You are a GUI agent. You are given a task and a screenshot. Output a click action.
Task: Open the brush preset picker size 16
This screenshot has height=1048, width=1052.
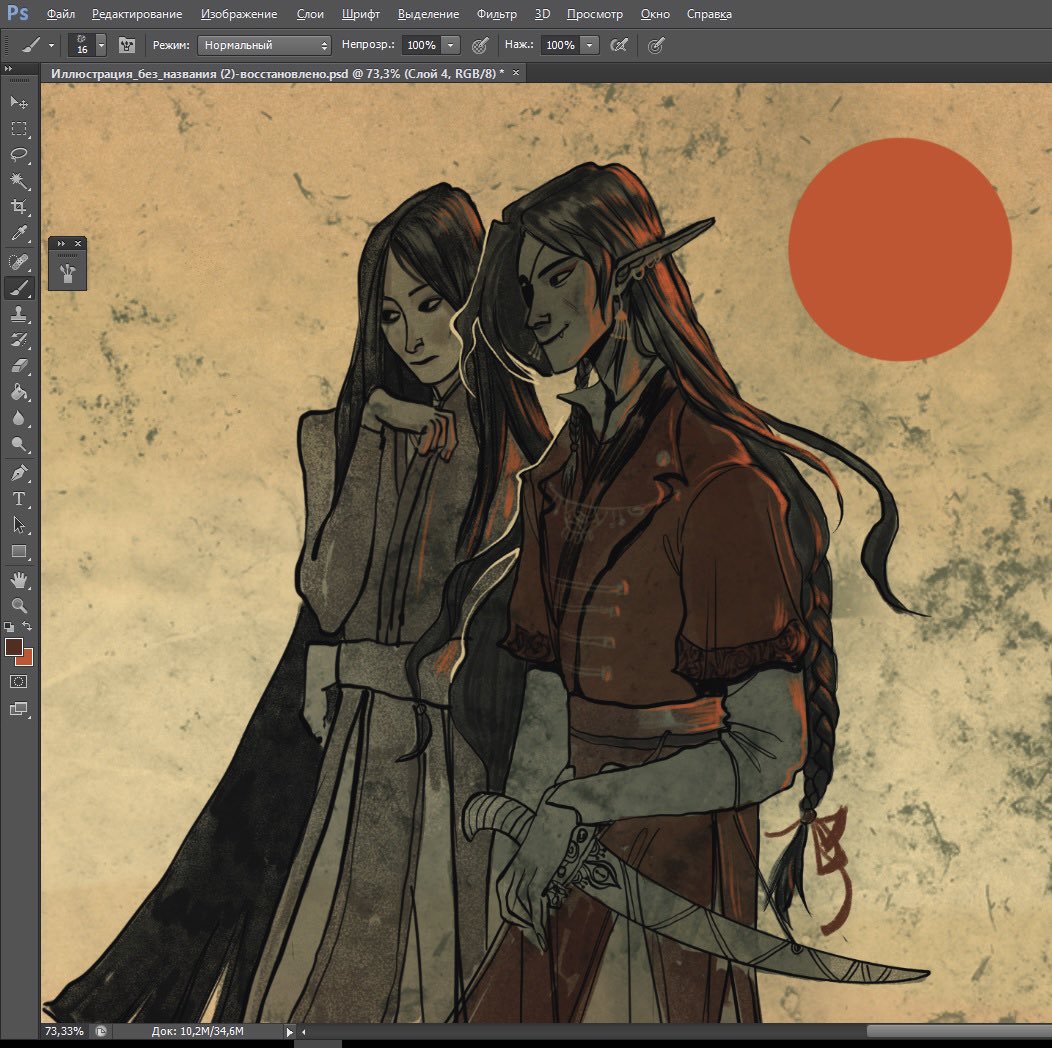(x=87, y=45)
